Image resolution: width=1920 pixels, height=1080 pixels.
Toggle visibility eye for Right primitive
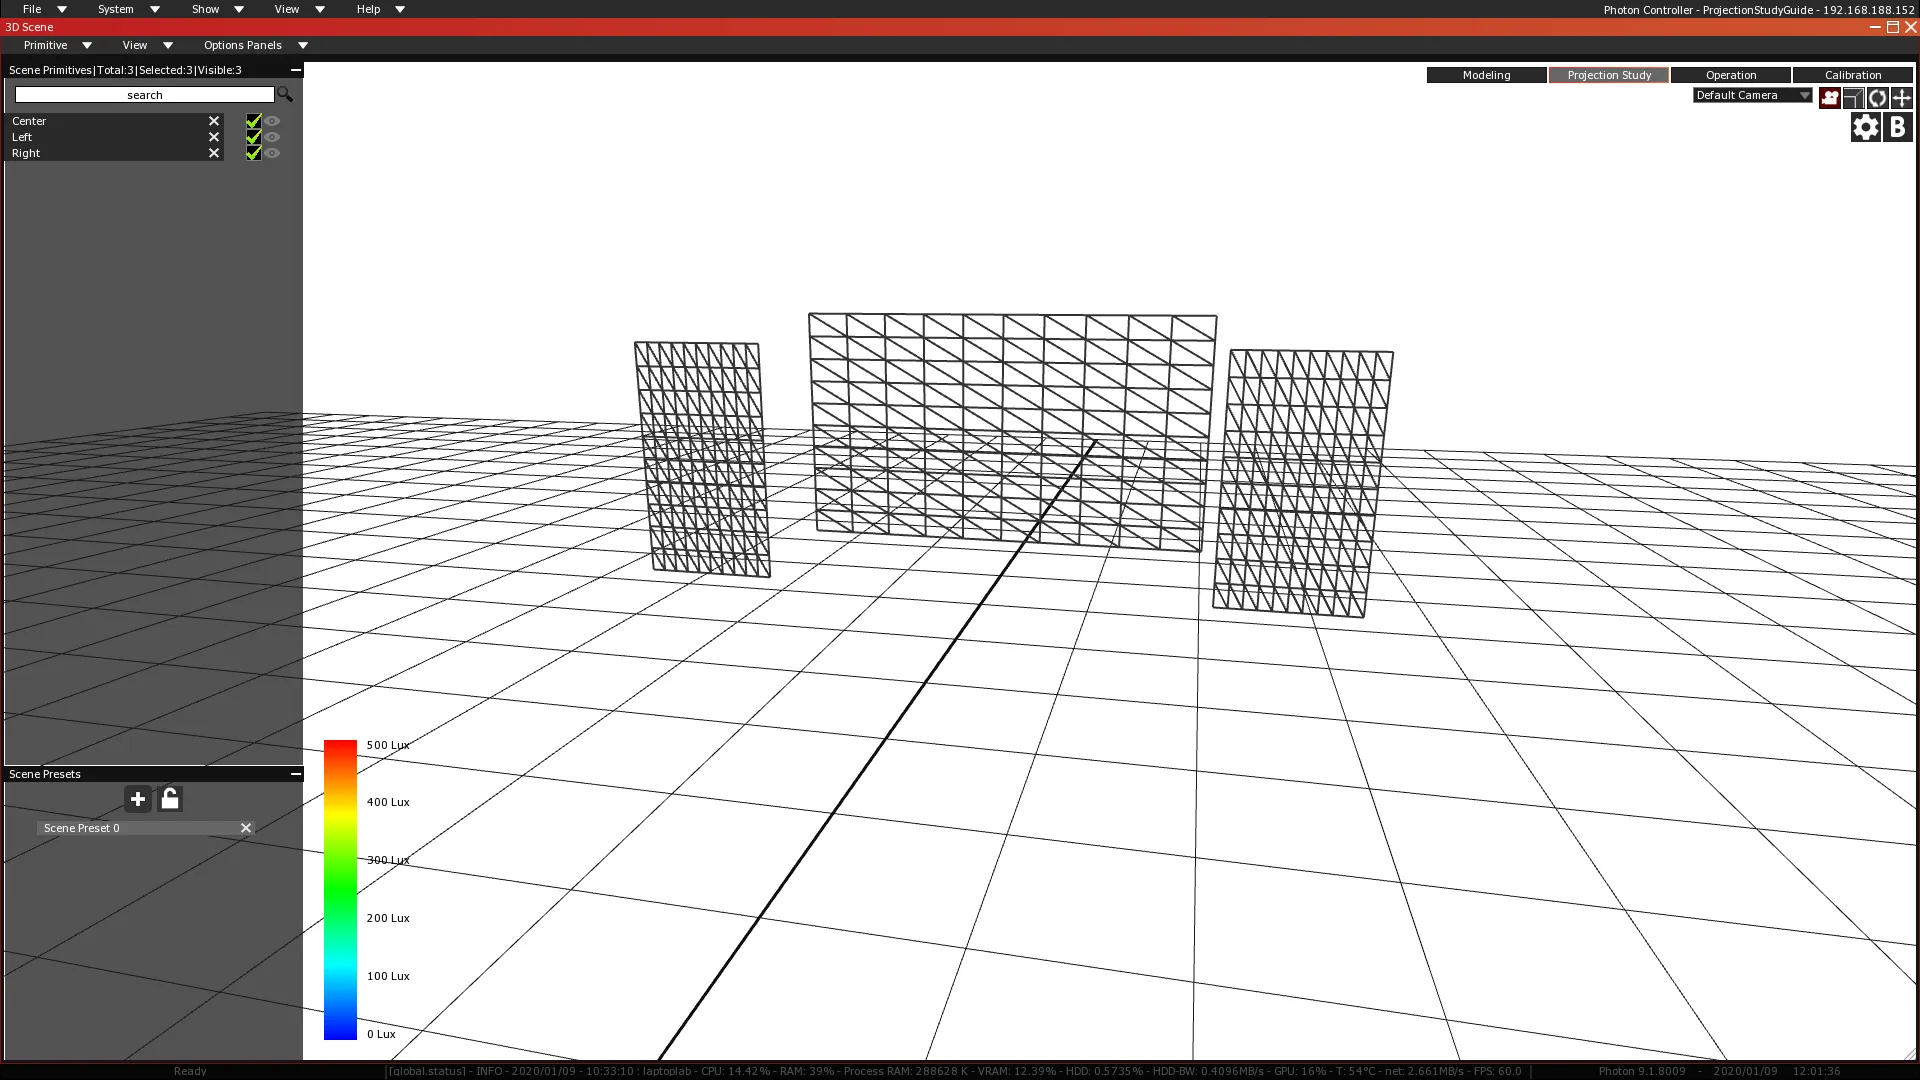click(x=272, y=153)
